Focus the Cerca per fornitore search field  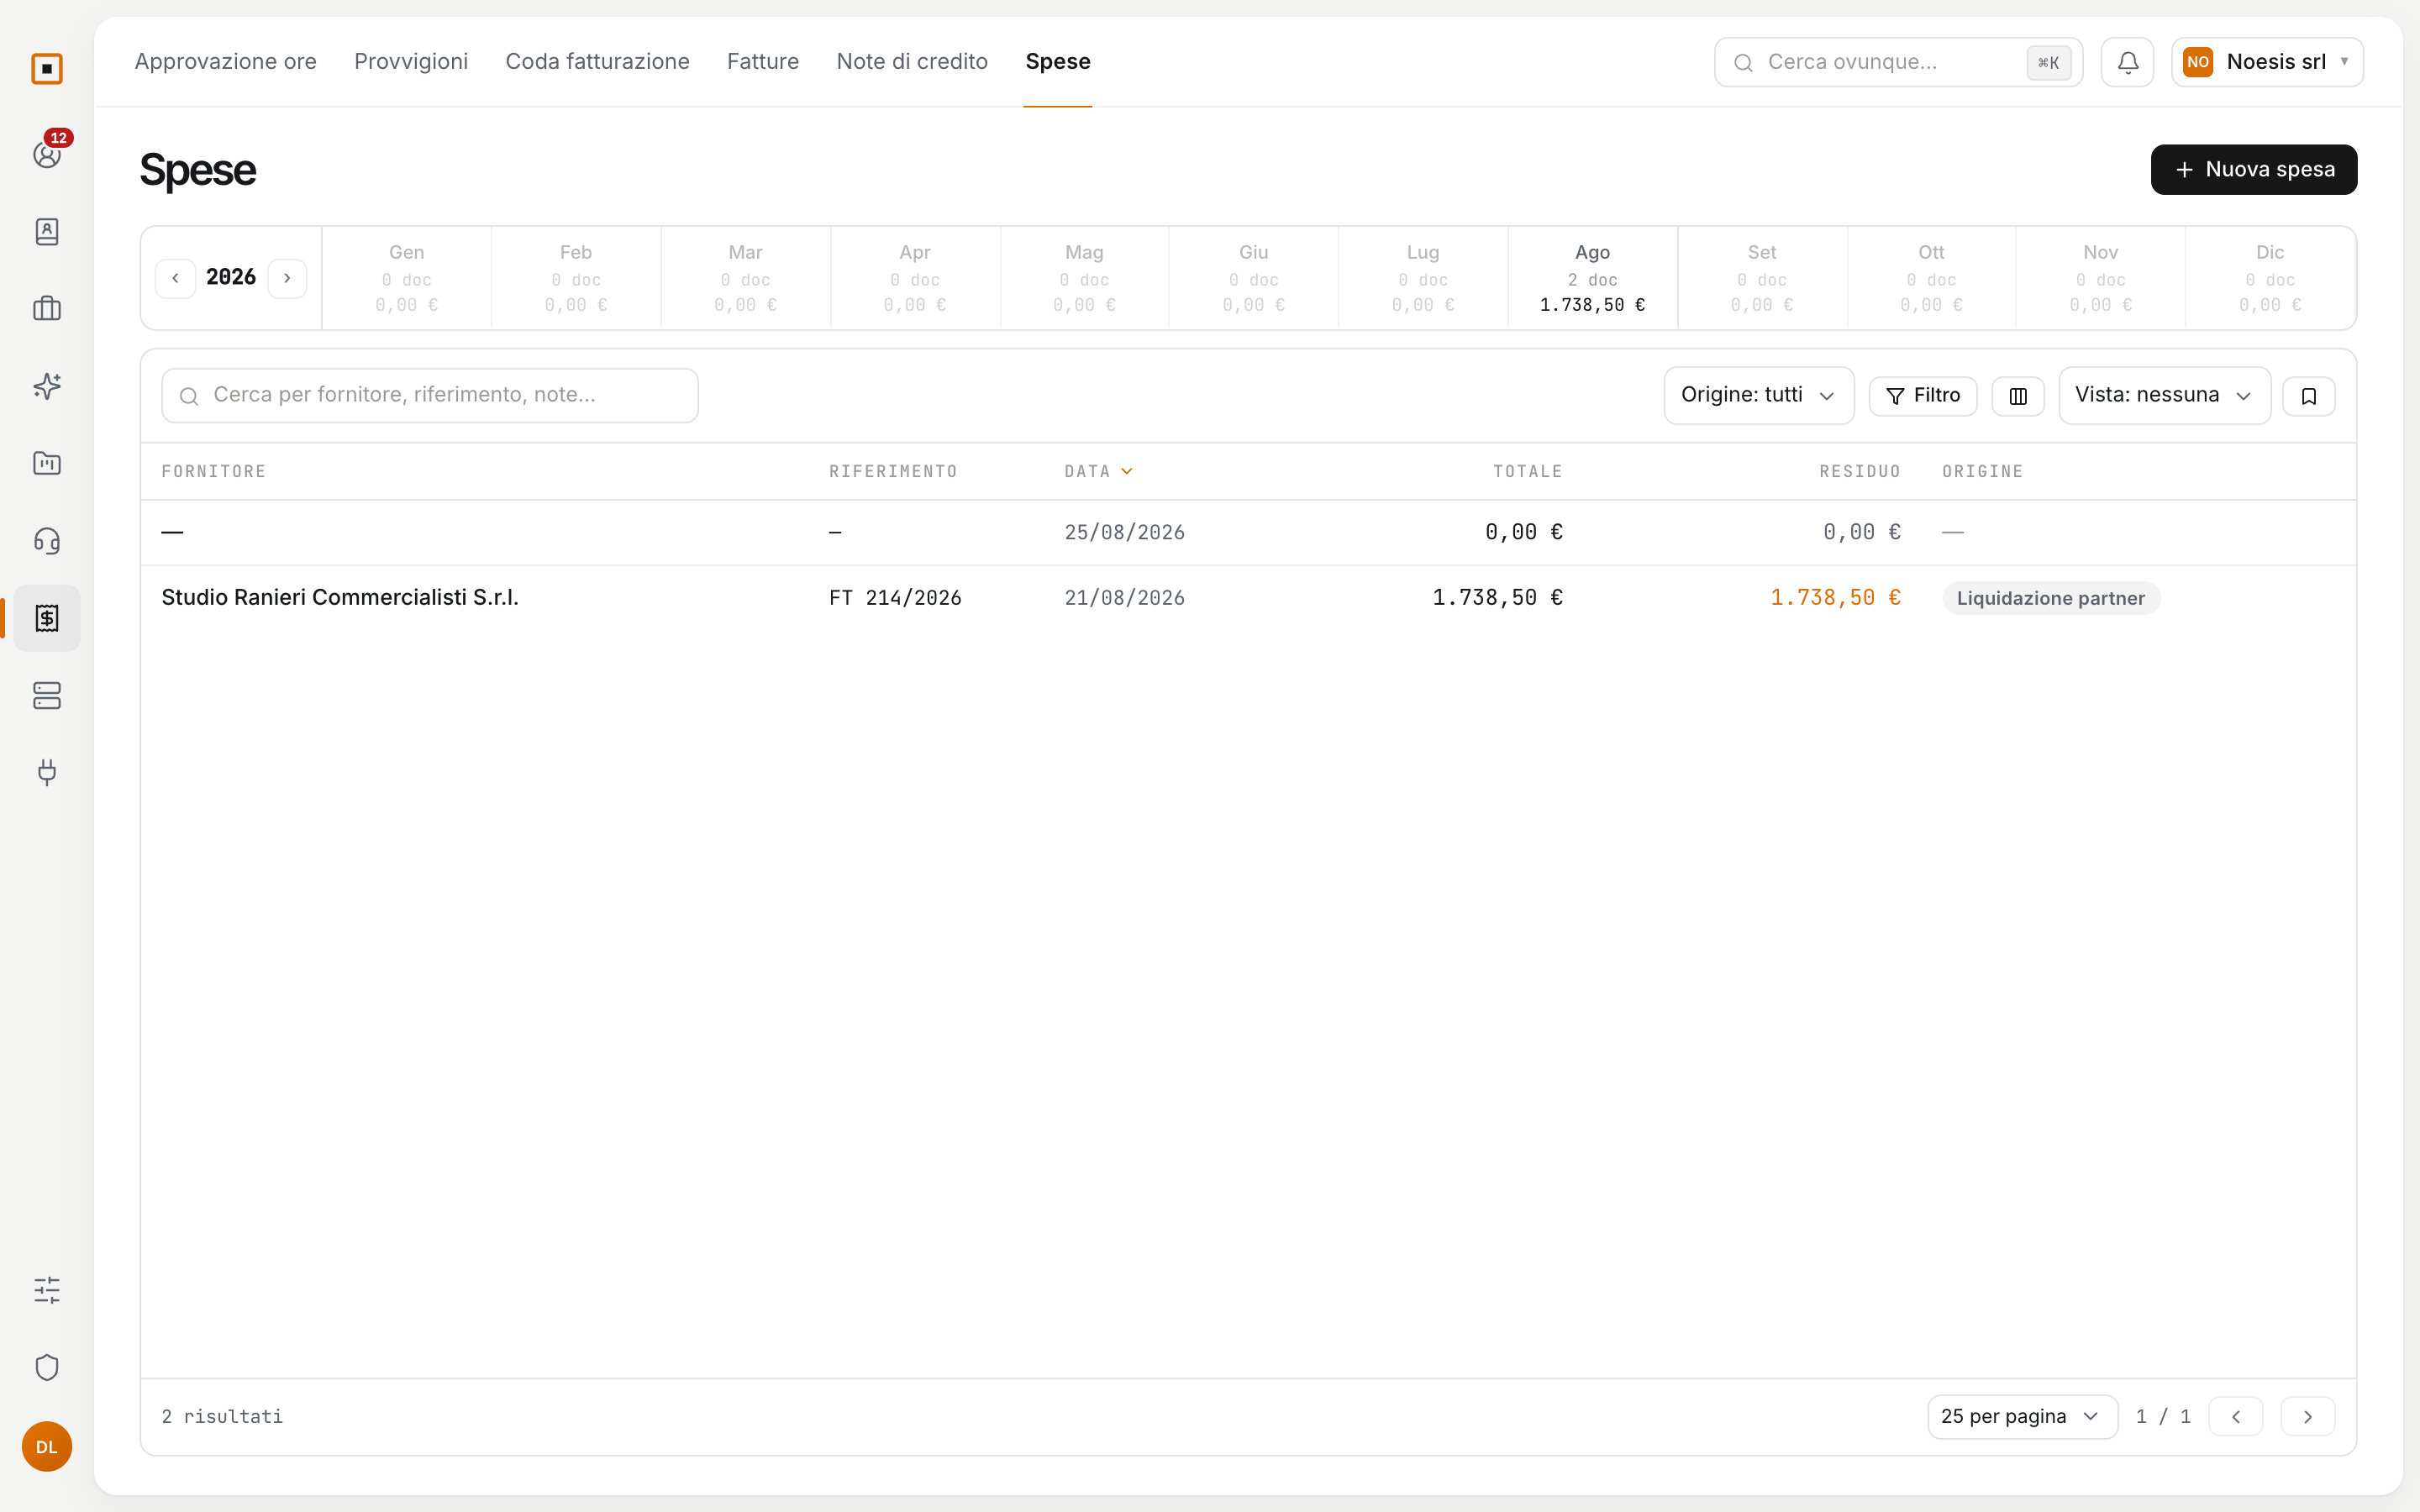click(430, 396)
